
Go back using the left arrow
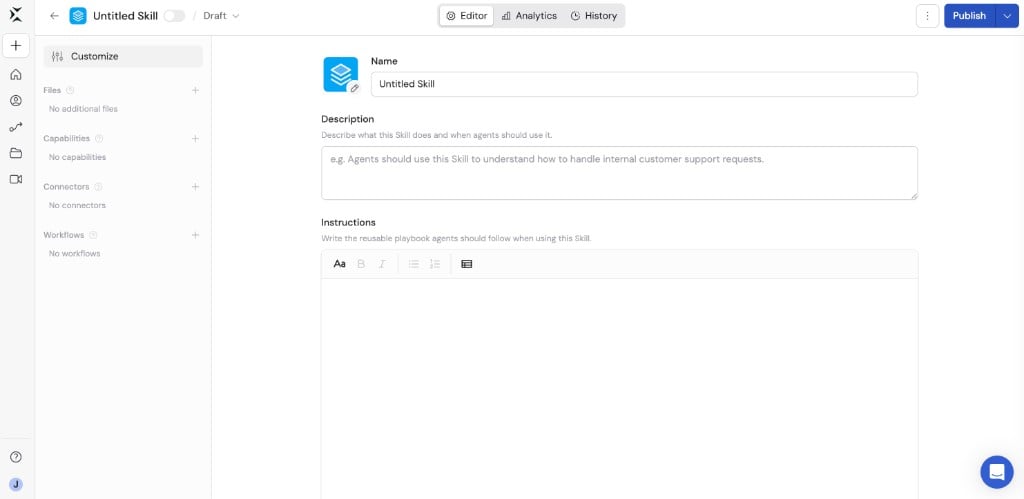coord(54,16)
